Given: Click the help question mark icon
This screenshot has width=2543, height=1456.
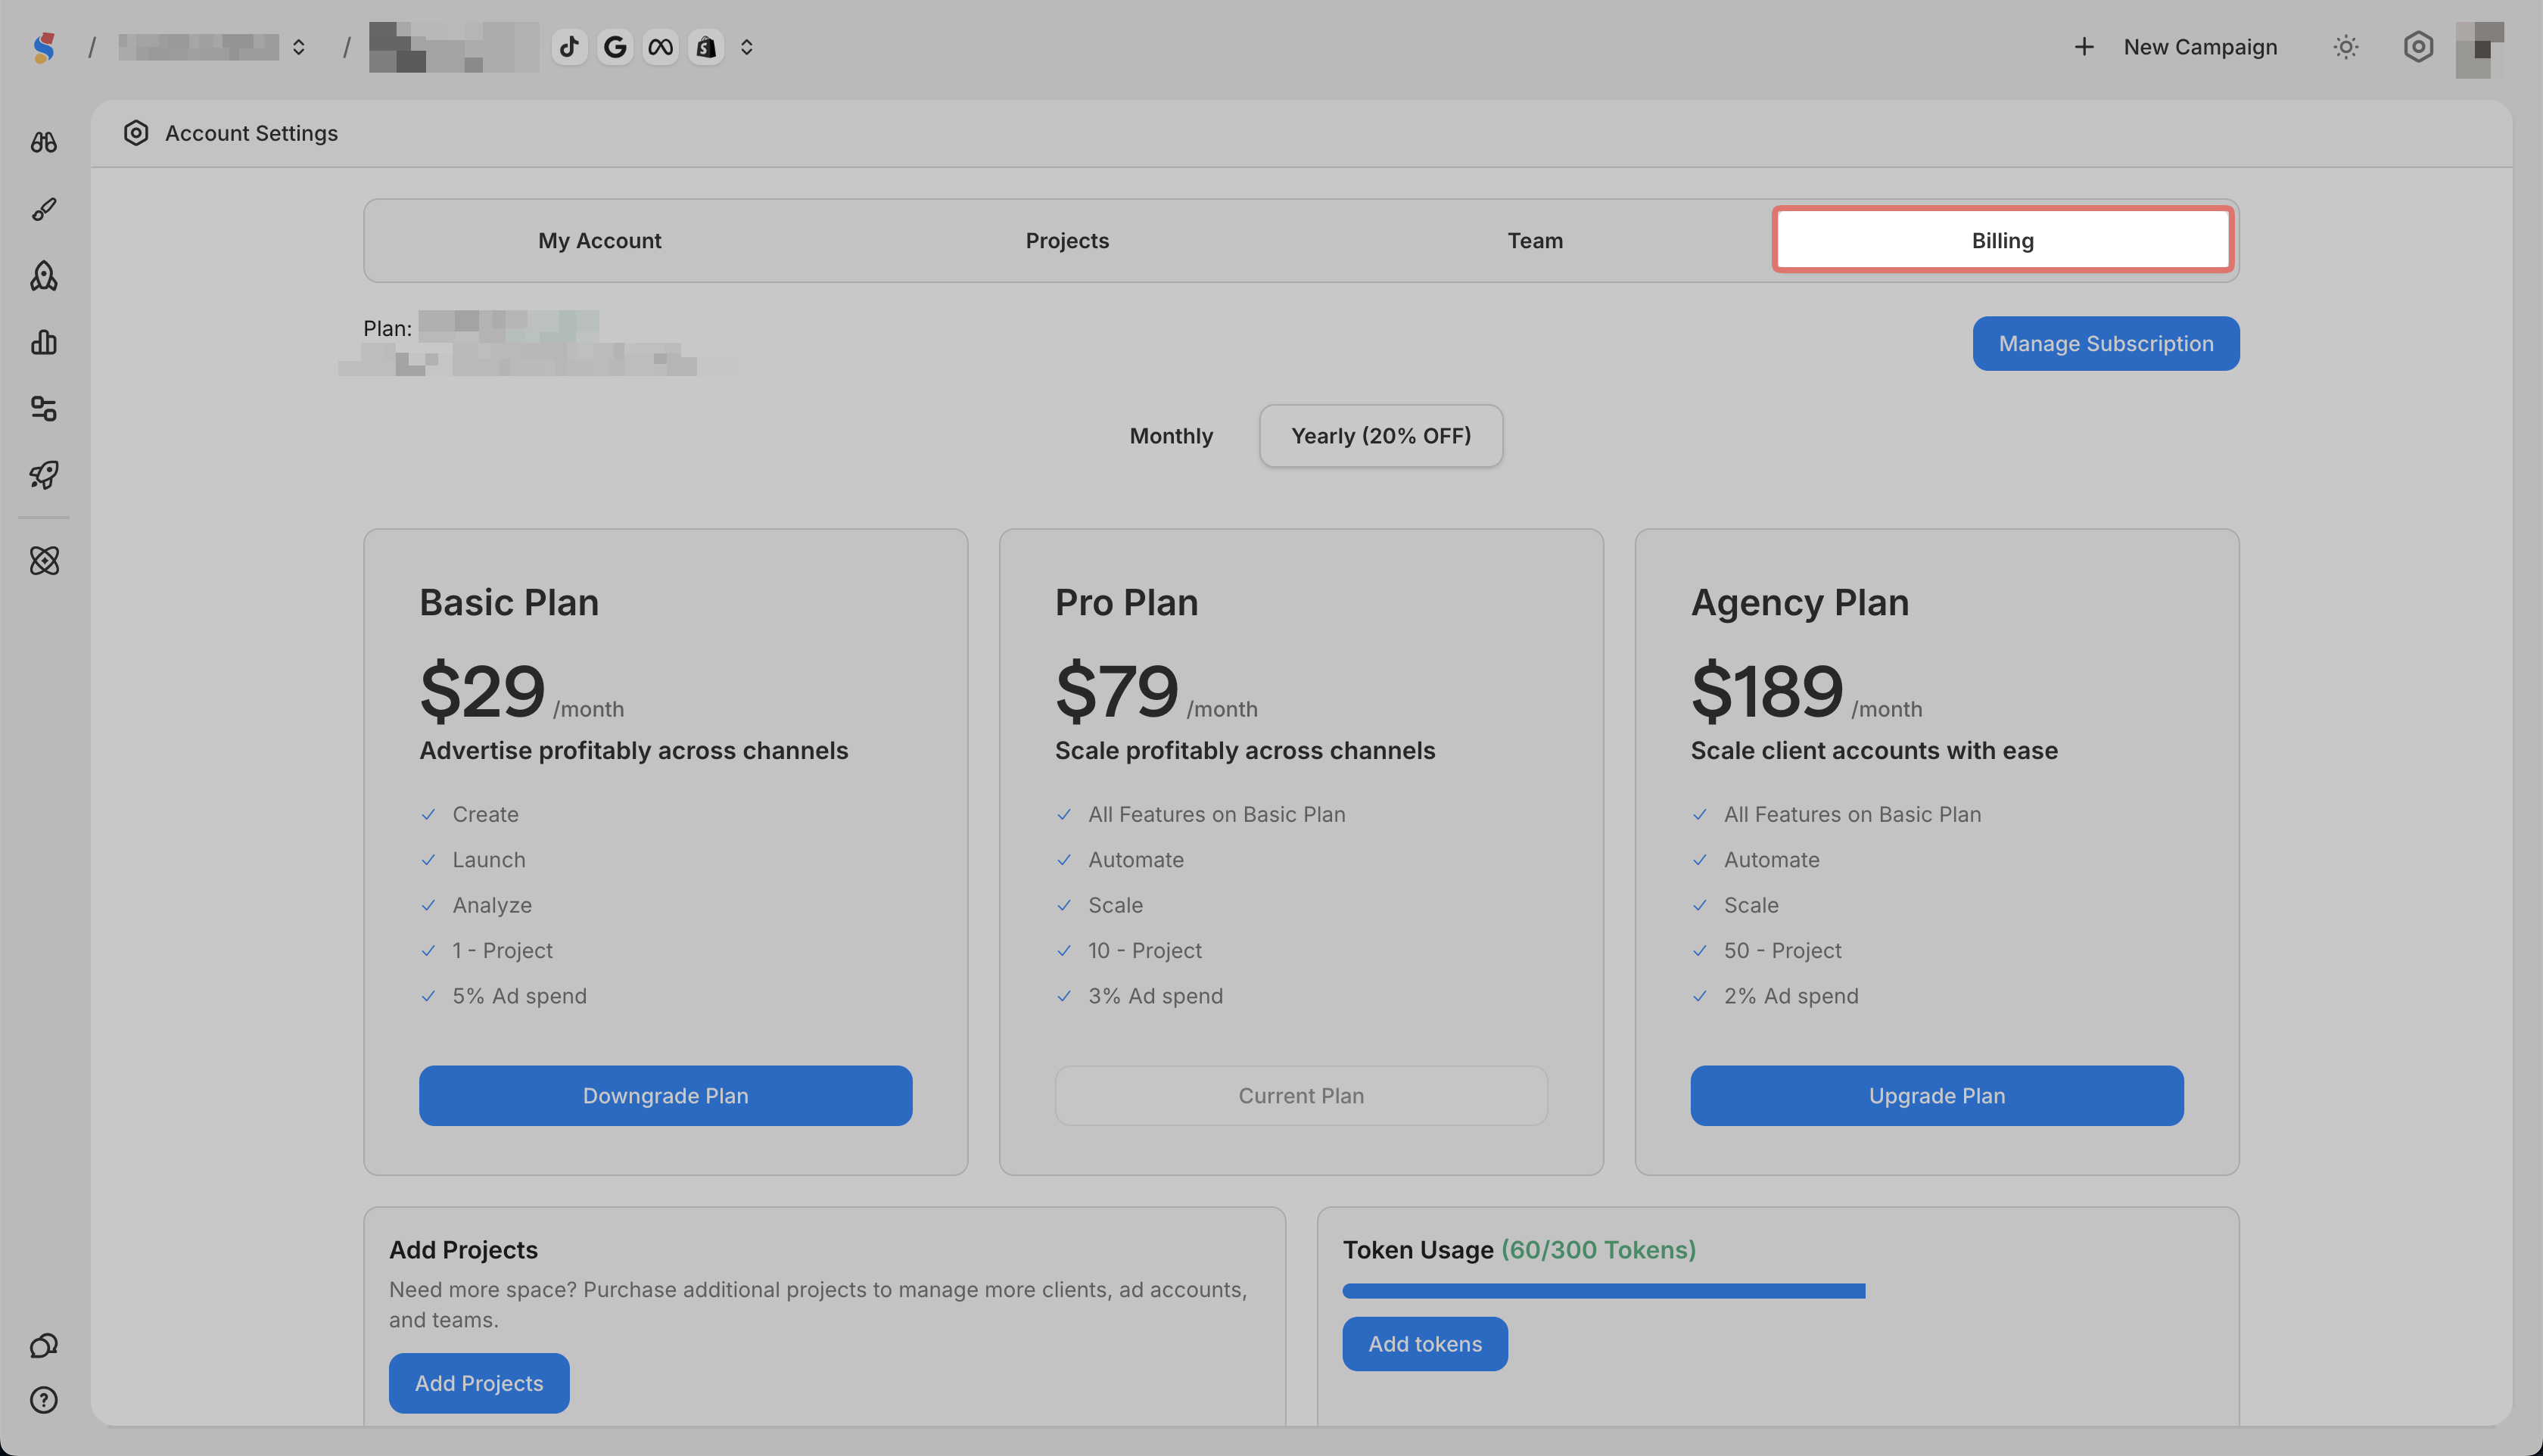Looking at the screenshot, I should click(44, 1400).
